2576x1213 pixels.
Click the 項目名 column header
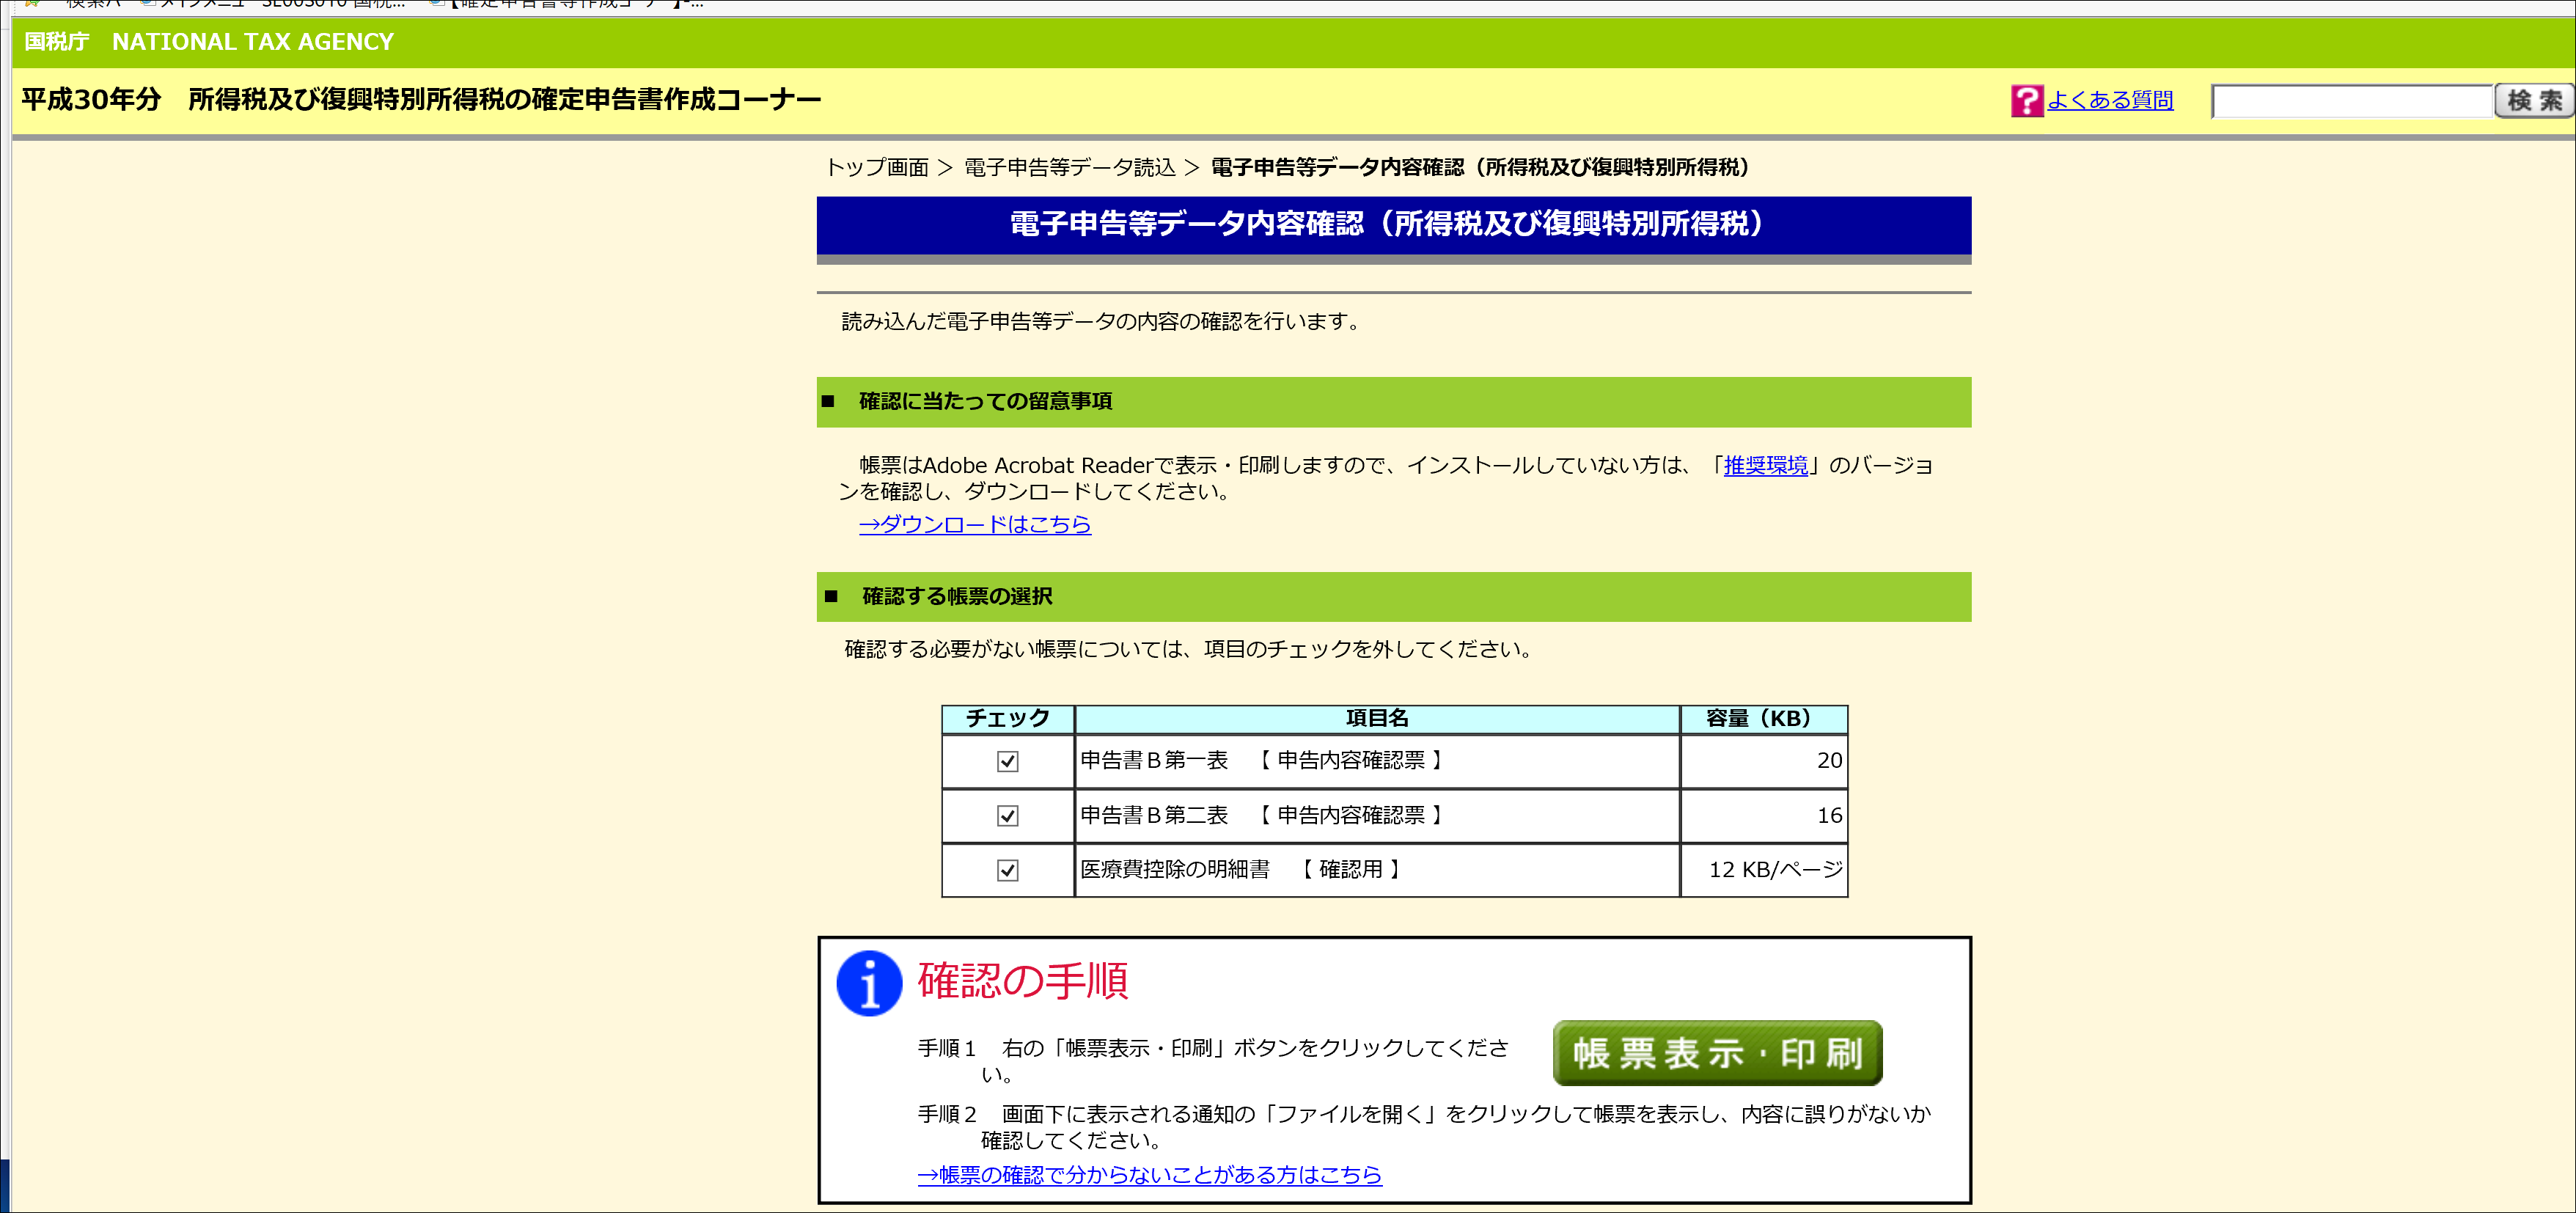click(1377, 718)
